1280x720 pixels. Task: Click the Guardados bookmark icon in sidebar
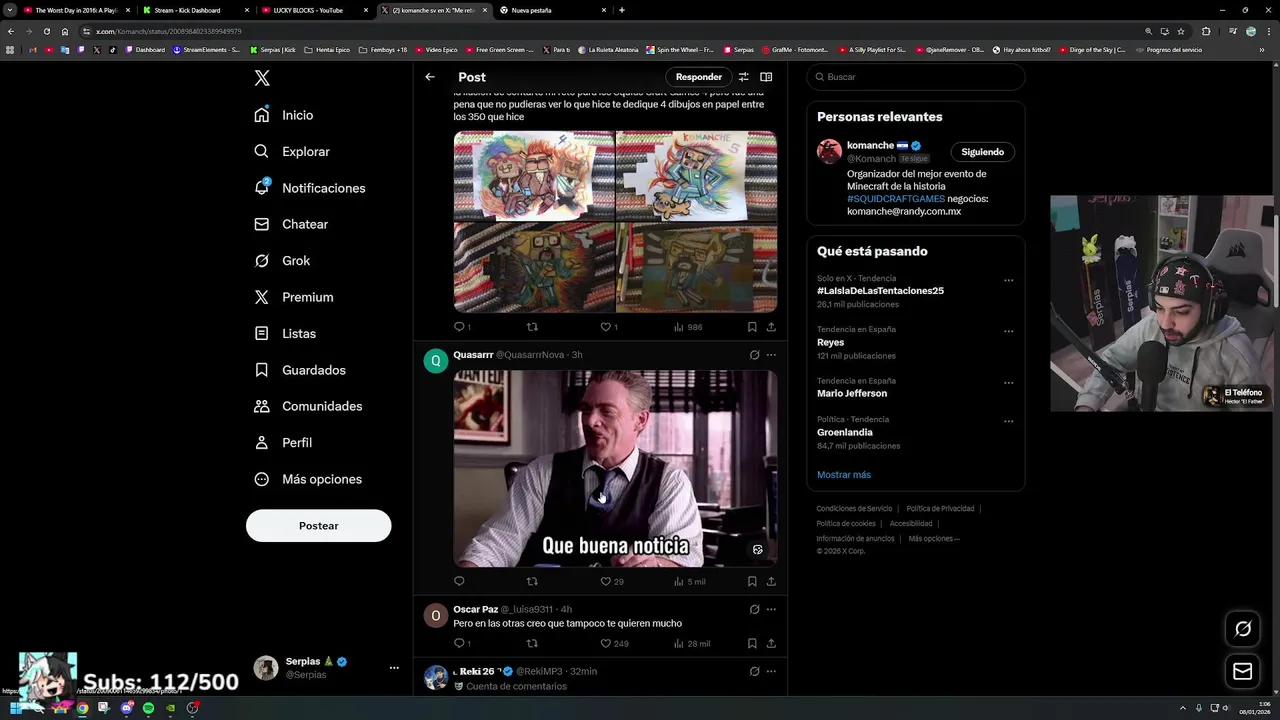tap(262, 370)
